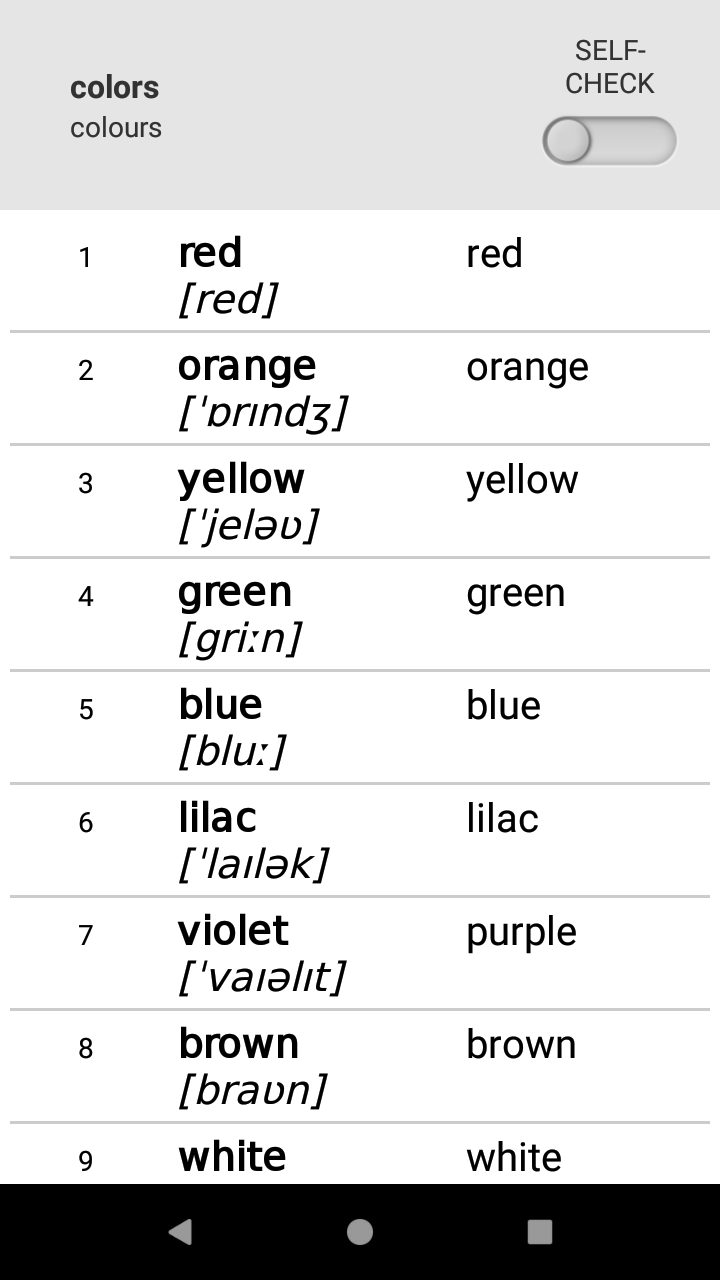Tap the 'blue' vocabulary word
Viewport: 720px width, 1280px height.
point(220,705)
